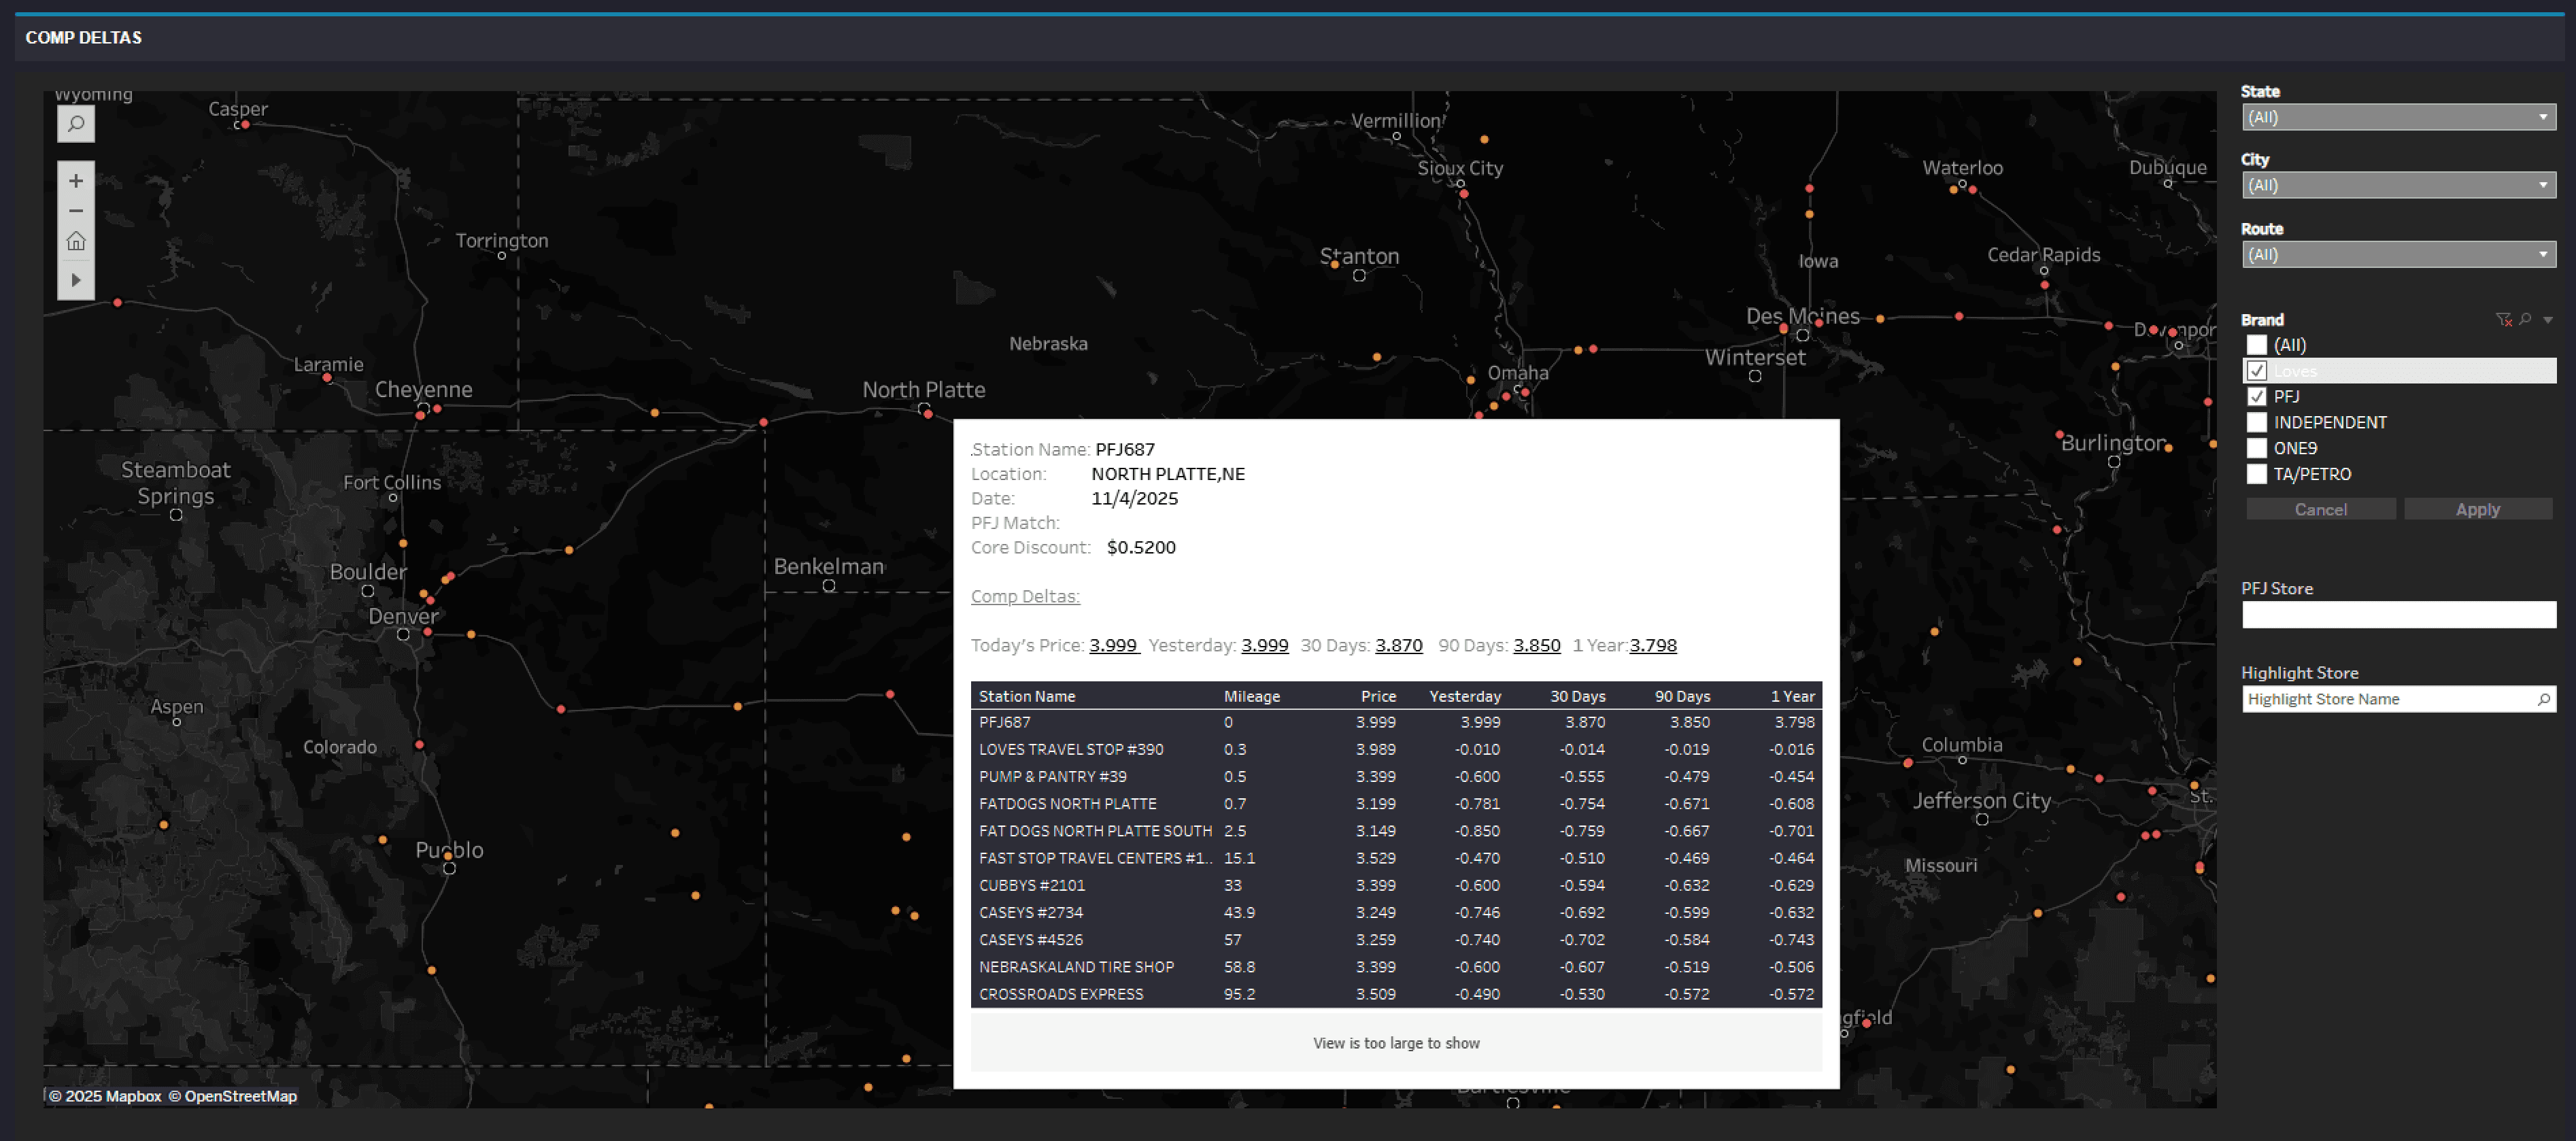Viewport: 2576px width, 1141px height.
Task: Open the State filter dropdown
Action: click(2398, 117)
